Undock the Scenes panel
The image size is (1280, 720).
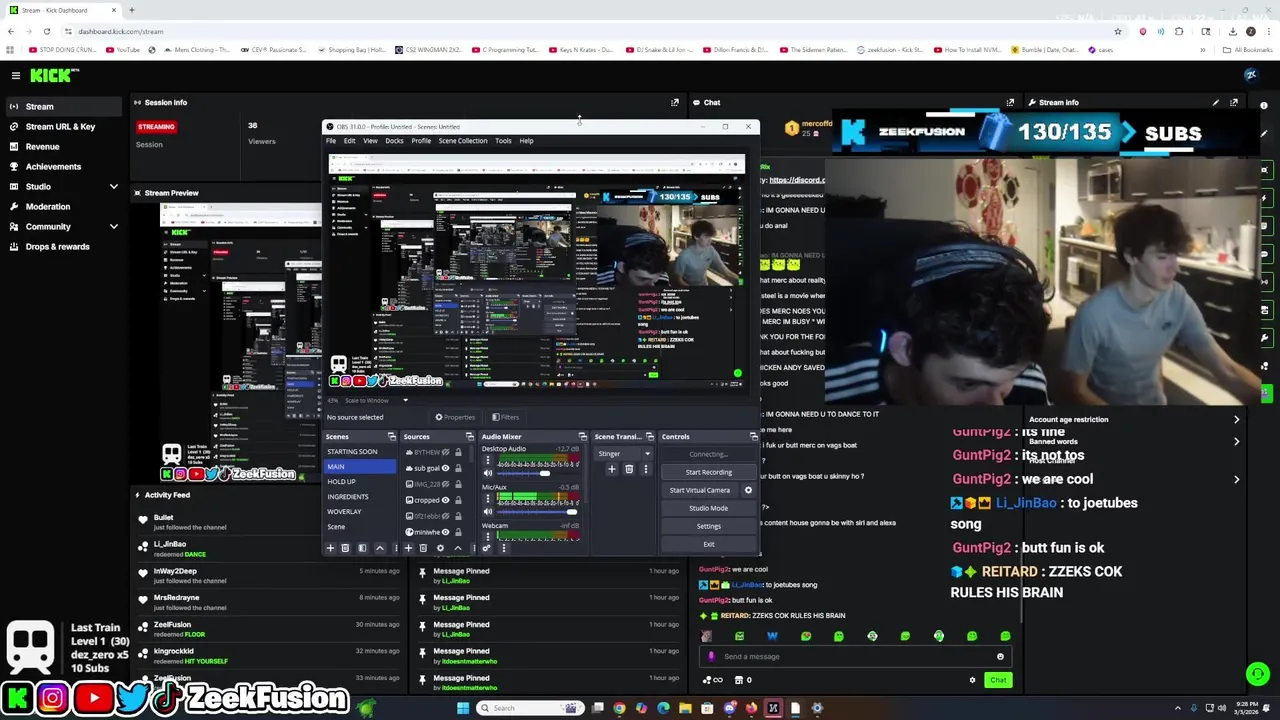coord(391,437)
